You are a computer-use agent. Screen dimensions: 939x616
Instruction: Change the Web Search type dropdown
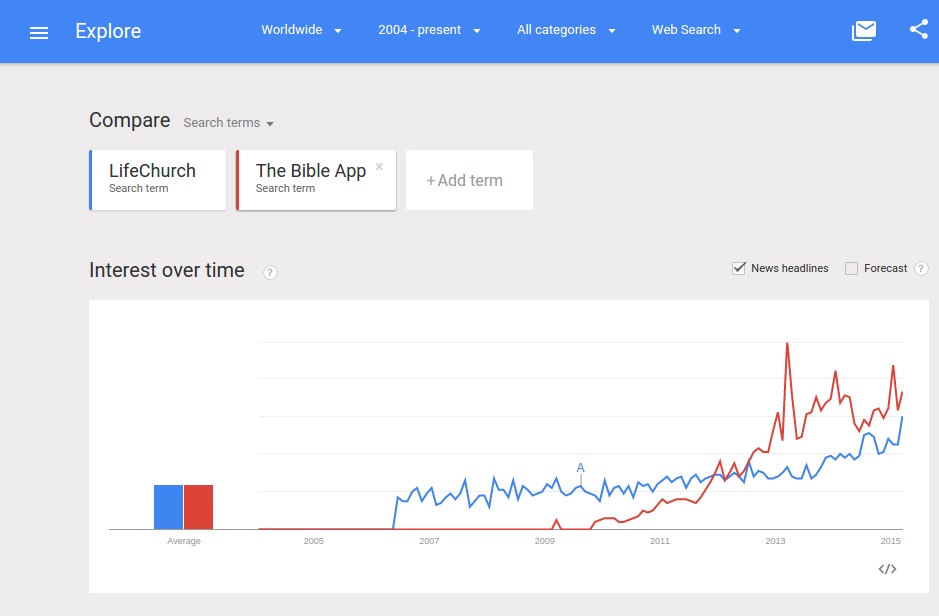tap(696, 30)
